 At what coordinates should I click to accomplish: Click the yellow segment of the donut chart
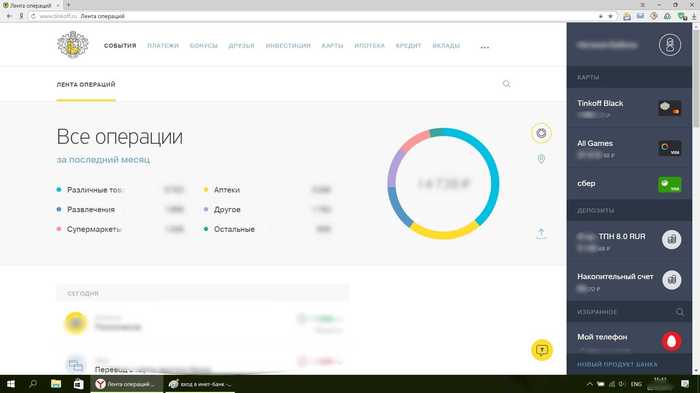[444, 234]
